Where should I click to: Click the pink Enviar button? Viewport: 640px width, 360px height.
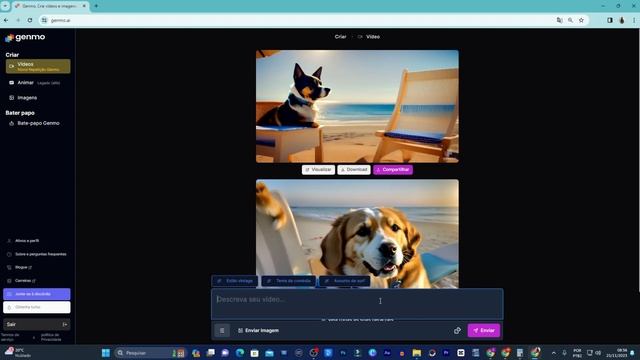point(484,331)
